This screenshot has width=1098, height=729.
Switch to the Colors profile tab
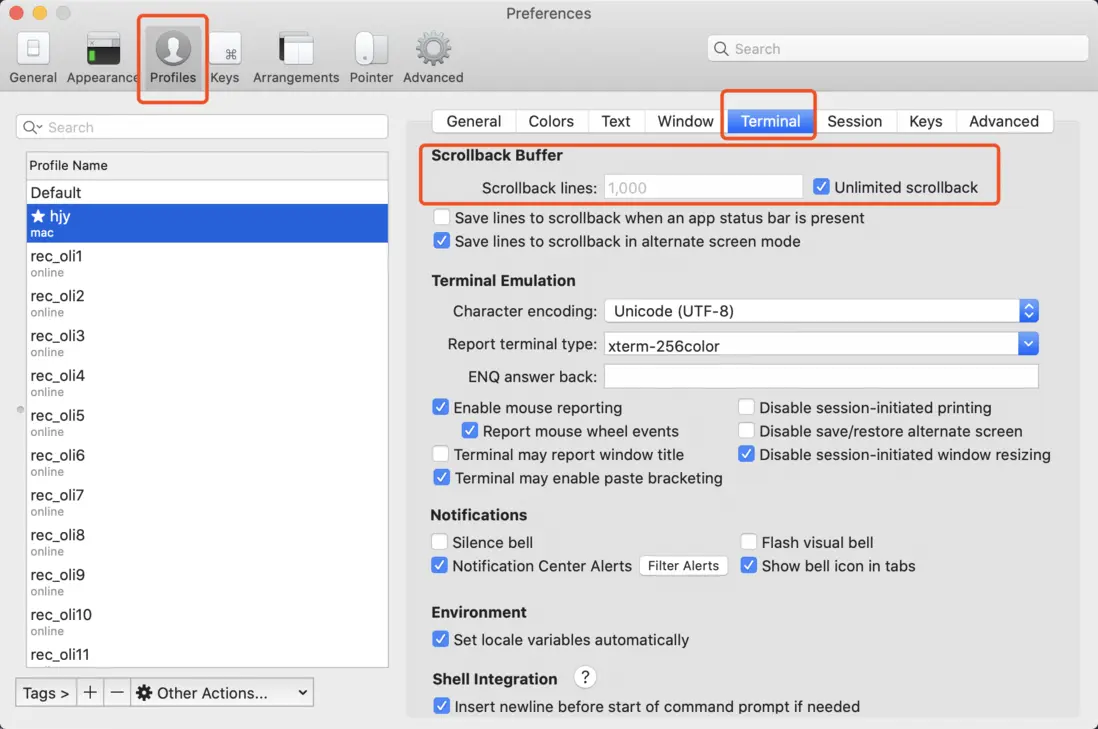click(551, 121)
